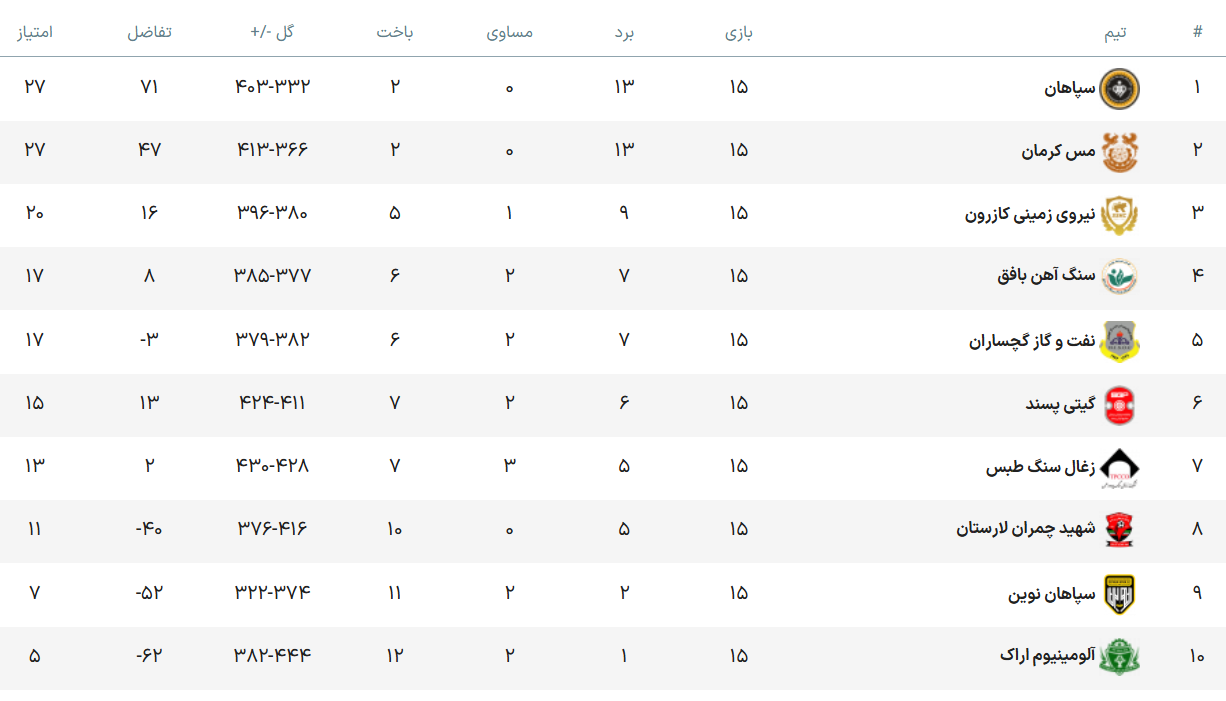Click the شهید چمران لارستان logo

[1120, 531]
